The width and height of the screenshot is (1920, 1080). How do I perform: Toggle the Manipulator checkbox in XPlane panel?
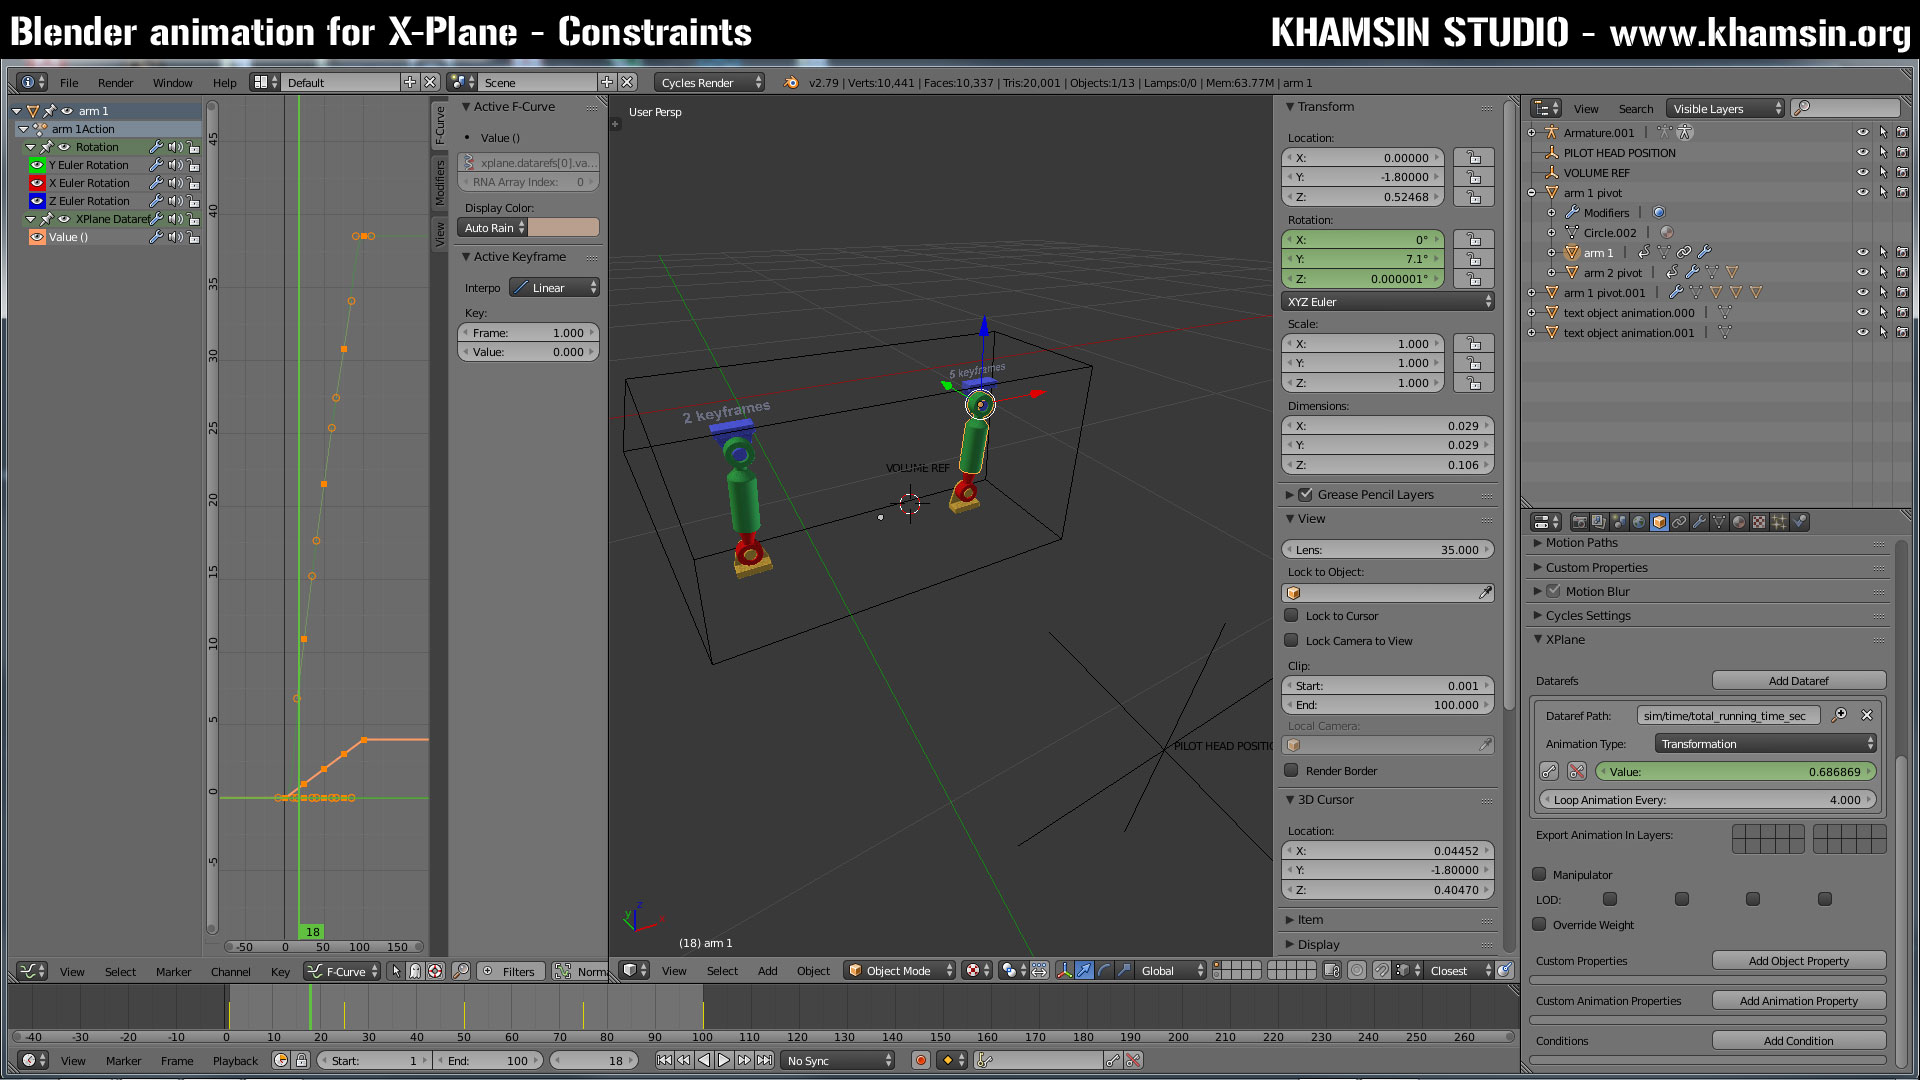coord(1539,875)
